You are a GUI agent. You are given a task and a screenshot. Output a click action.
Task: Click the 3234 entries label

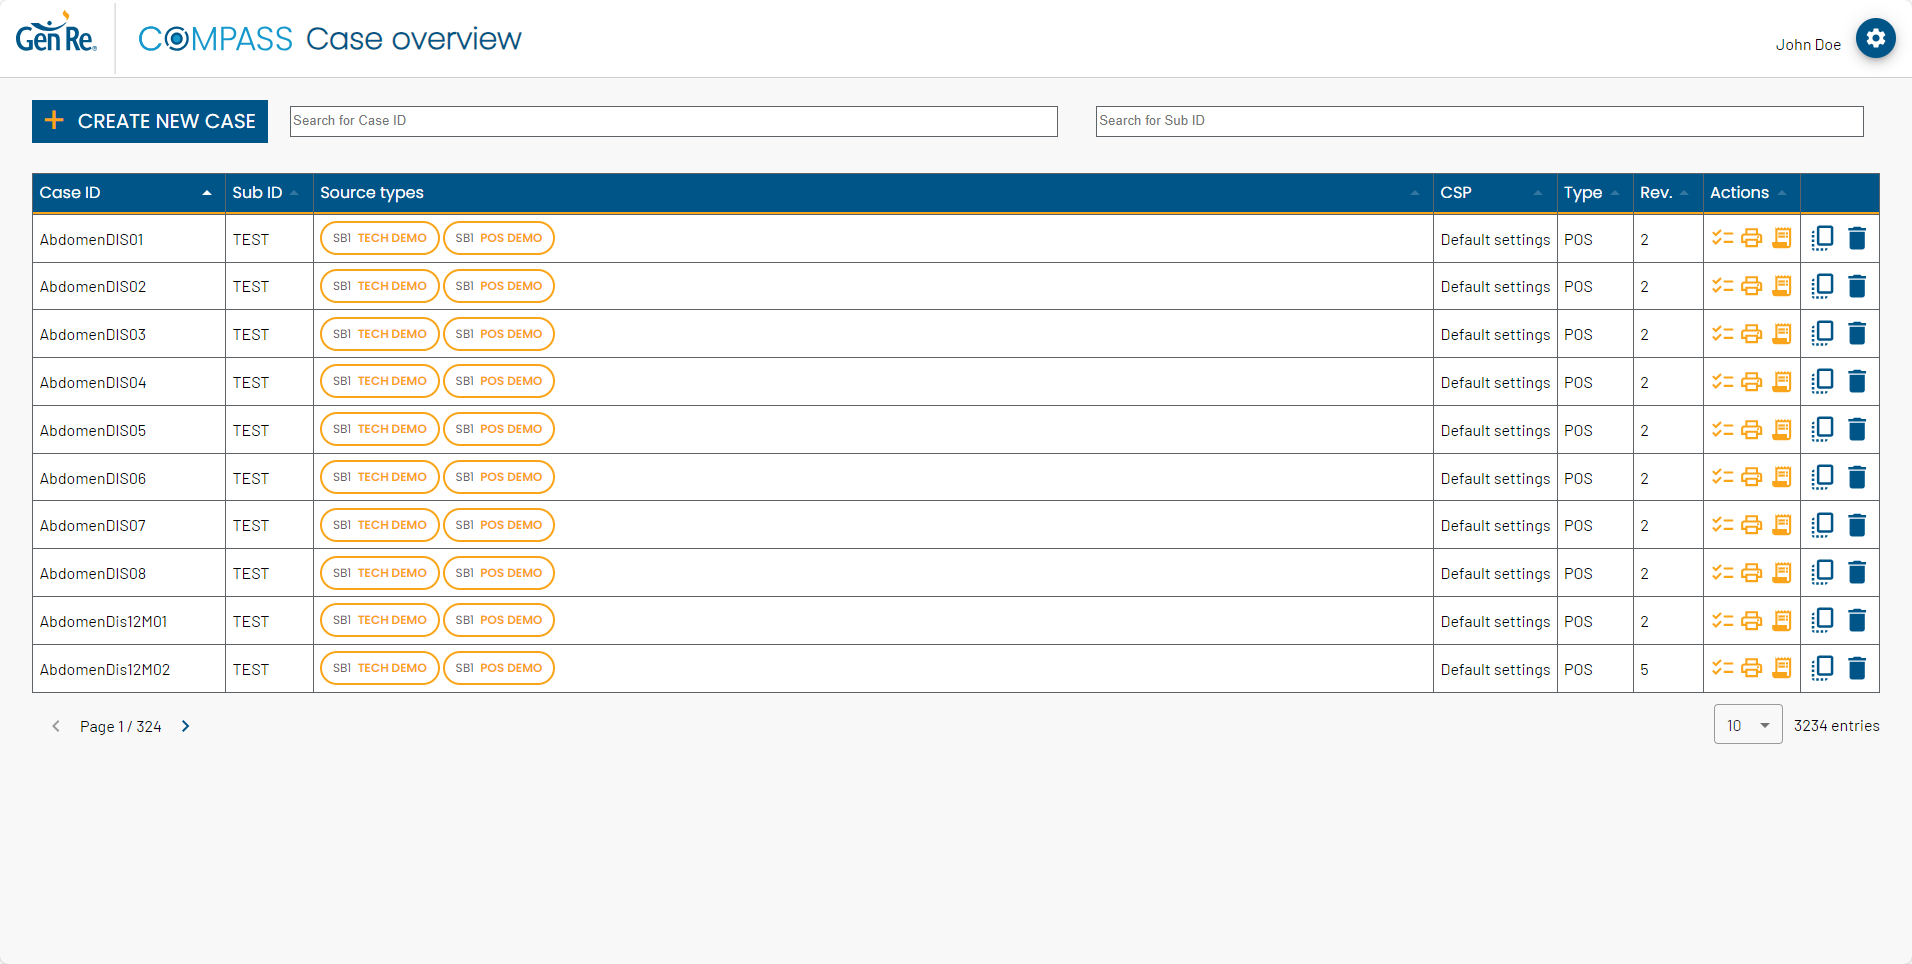click(1836, 726)
